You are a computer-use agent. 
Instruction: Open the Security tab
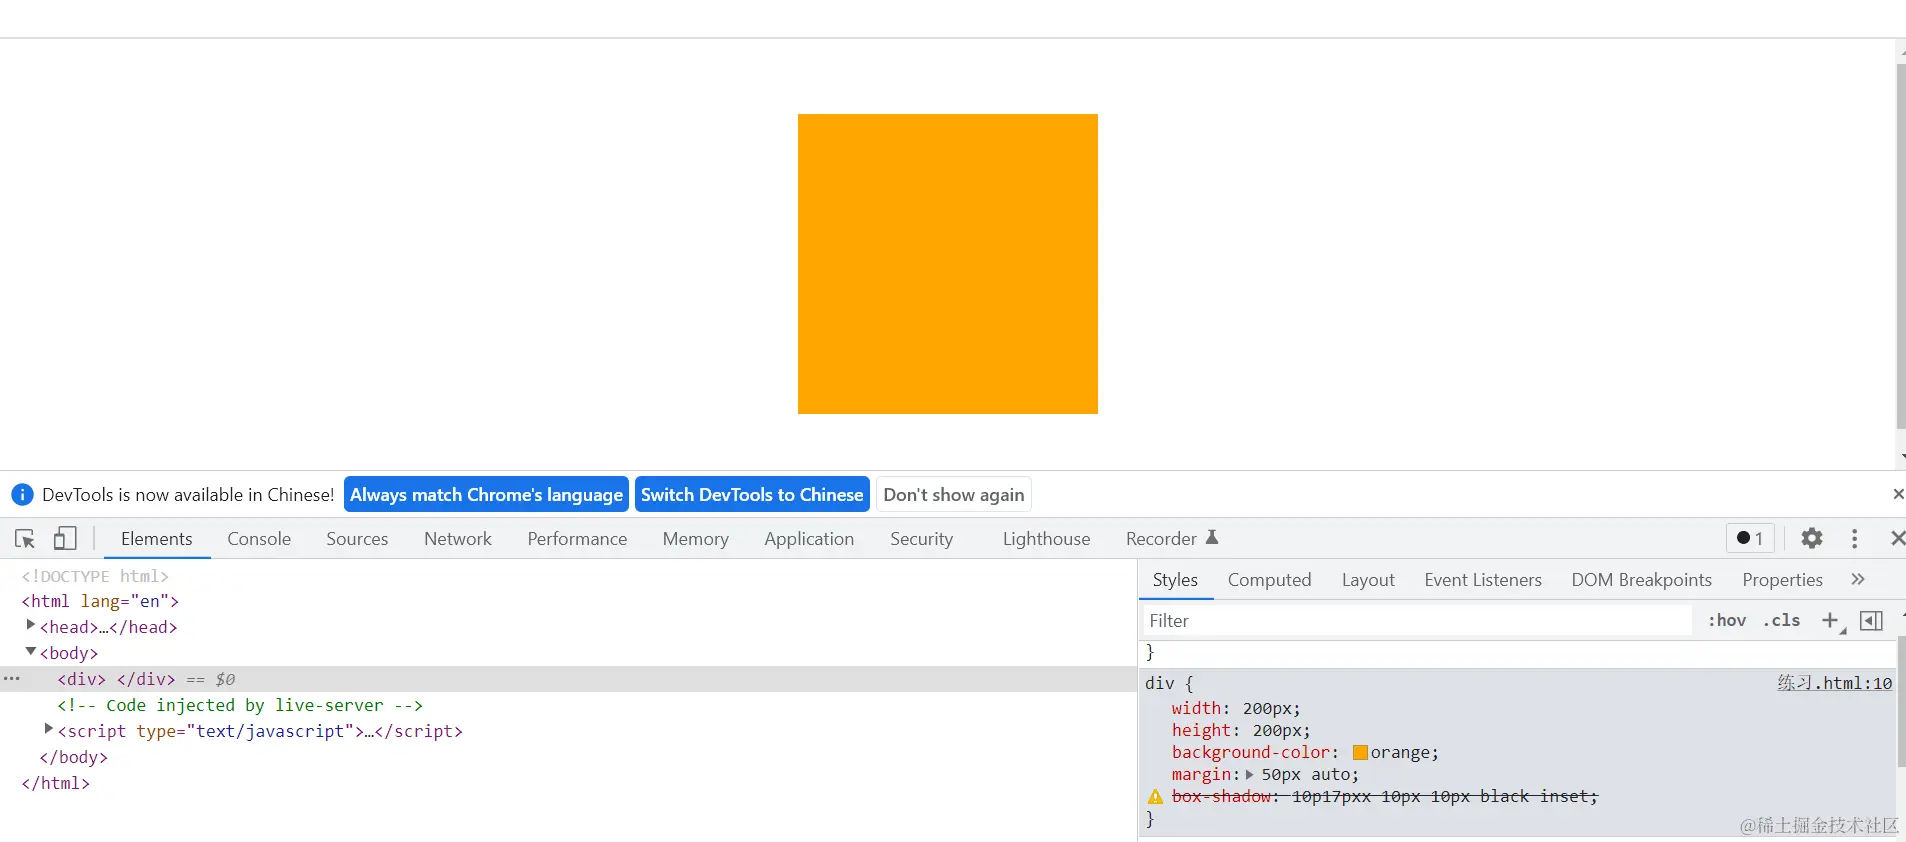pos(922,539)
